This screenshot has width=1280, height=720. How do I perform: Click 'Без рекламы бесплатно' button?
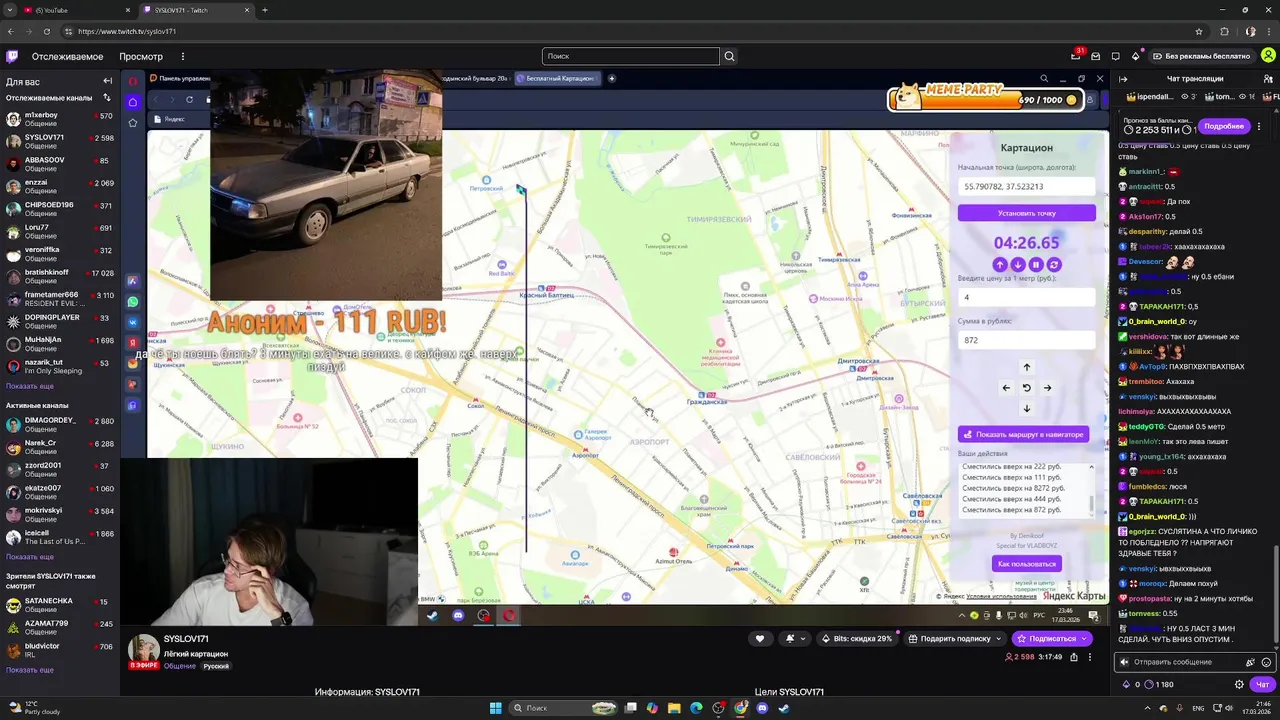(1201, 56)
